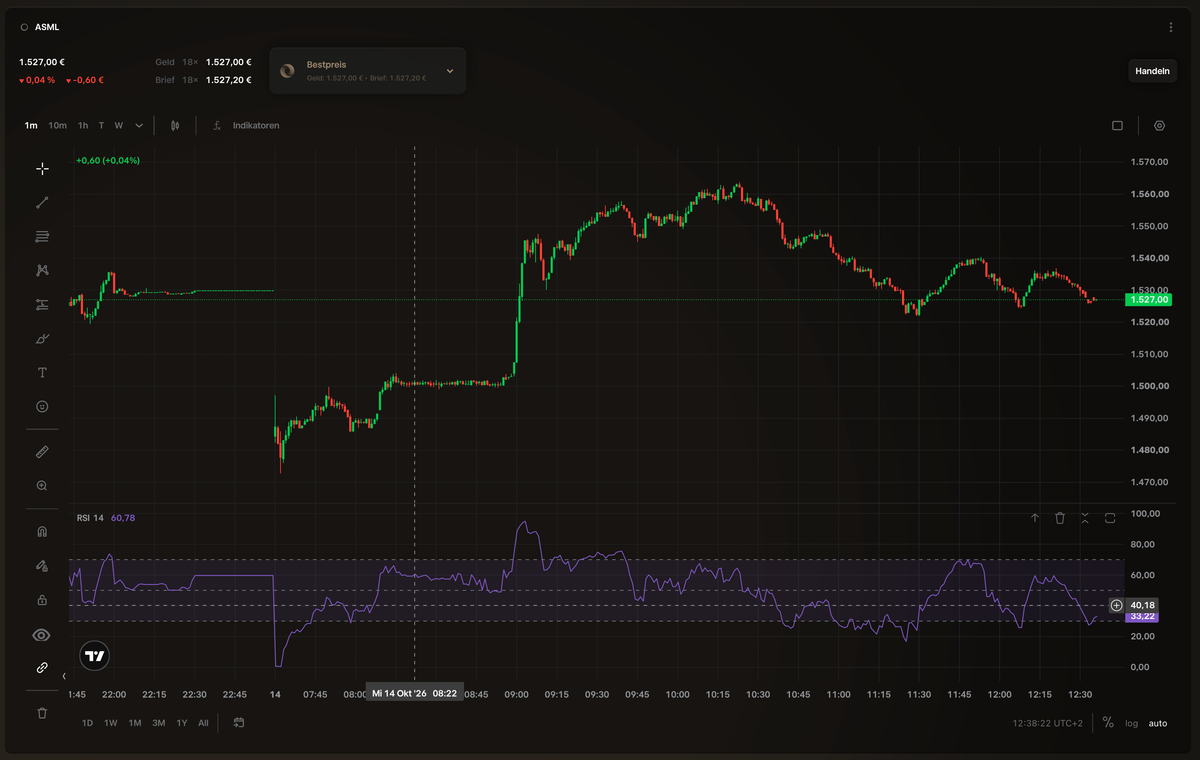
Task: Expand the Bestpreis venue dropdown
Action: pos(450,71)
